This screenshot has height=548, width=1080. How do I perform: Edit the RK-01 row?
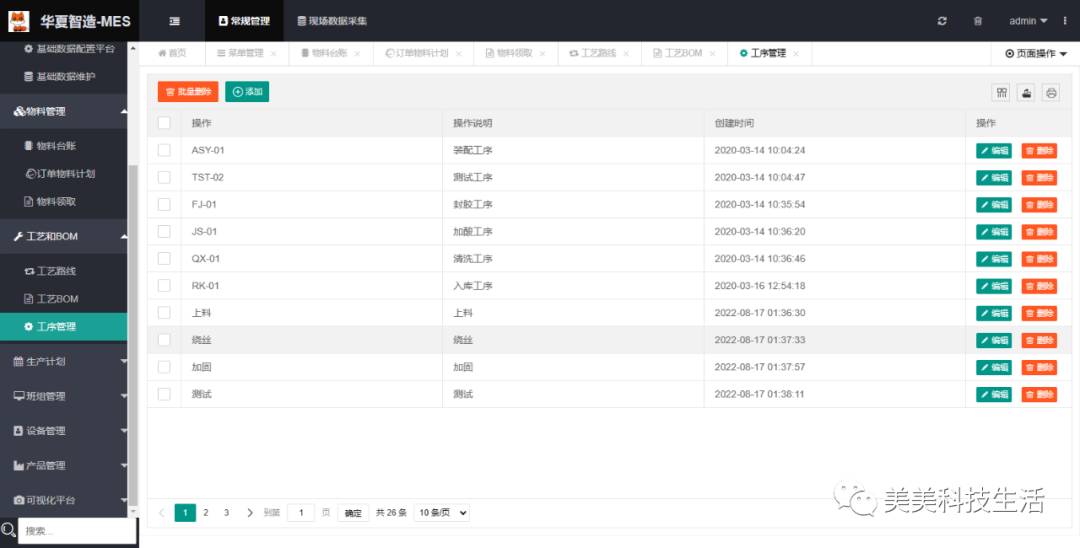[994, 286]
